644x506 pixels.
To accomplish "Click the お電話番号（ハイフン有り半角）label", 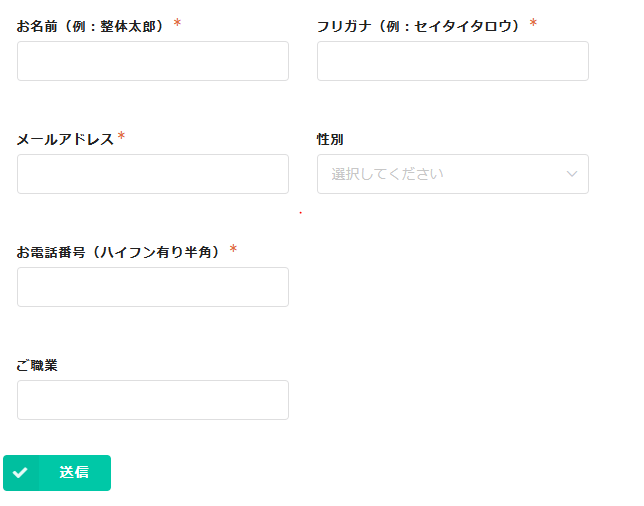I will click(x=119, y=252).
